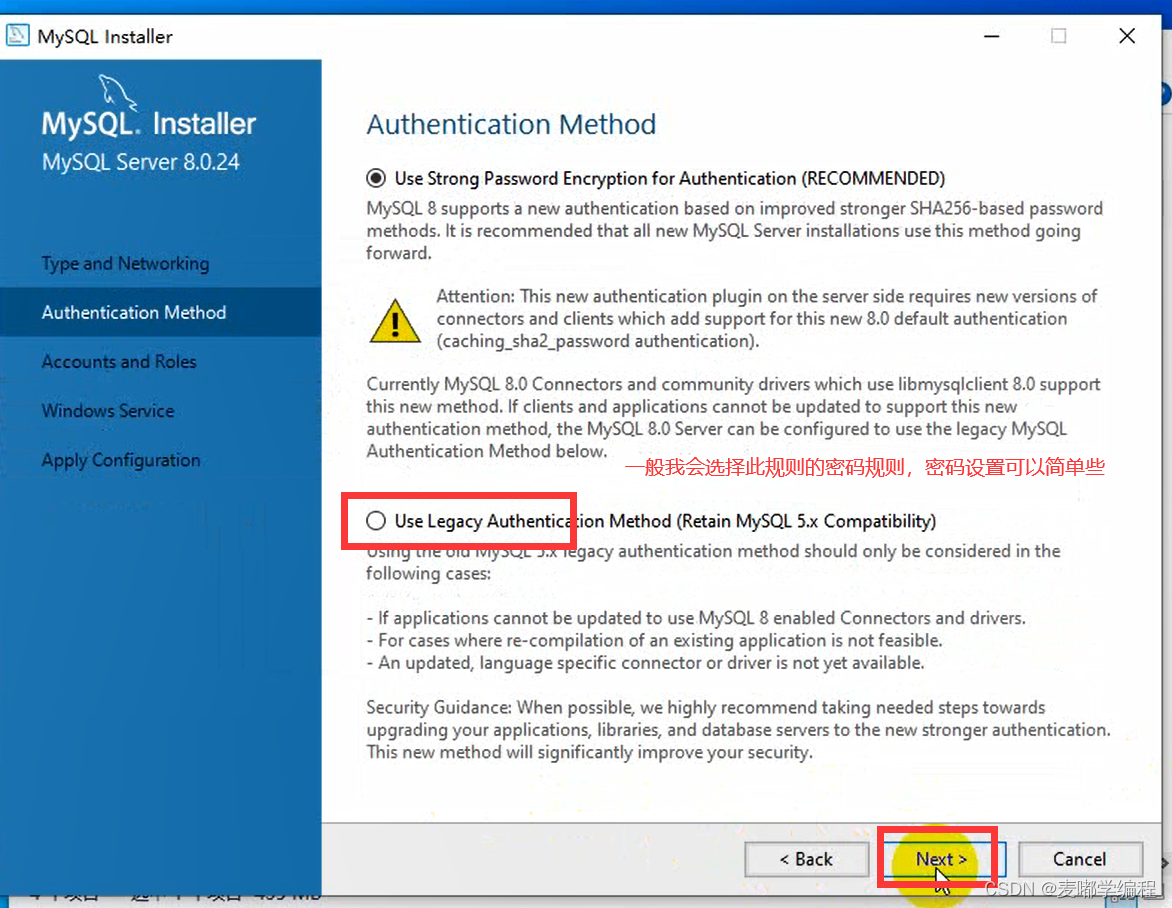Select the Use Legacy Authentication Method radio button
Screen dimensions: 1172x908
(x=376, y=520)
